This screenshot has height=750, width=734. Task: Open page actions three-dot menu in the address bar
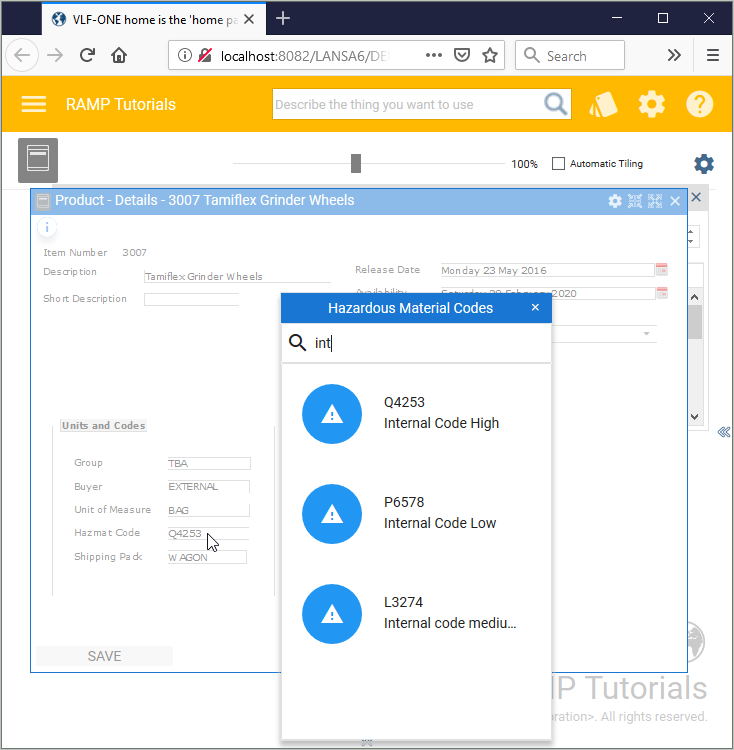coord(433,55)
